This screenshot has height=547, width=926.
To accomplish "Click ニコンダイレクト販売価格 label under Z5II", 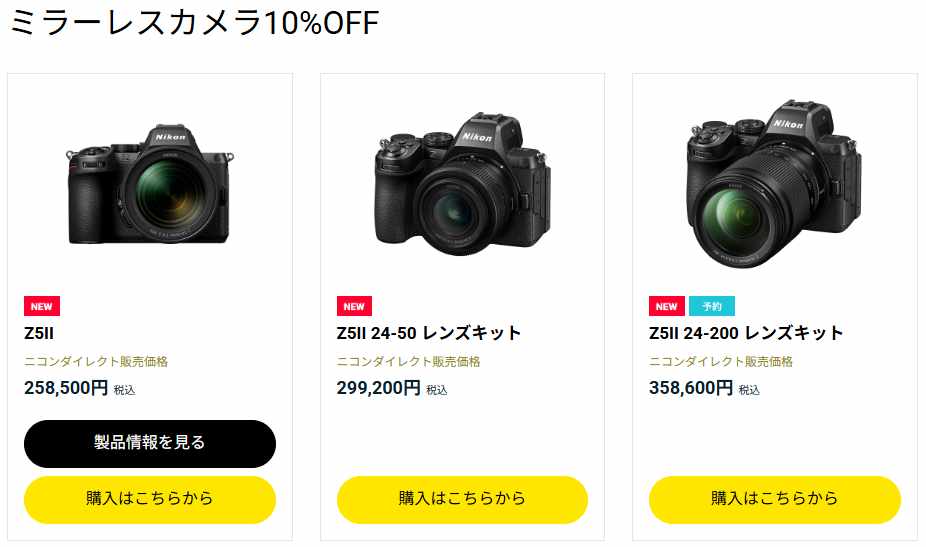I will tap(96, 362).
